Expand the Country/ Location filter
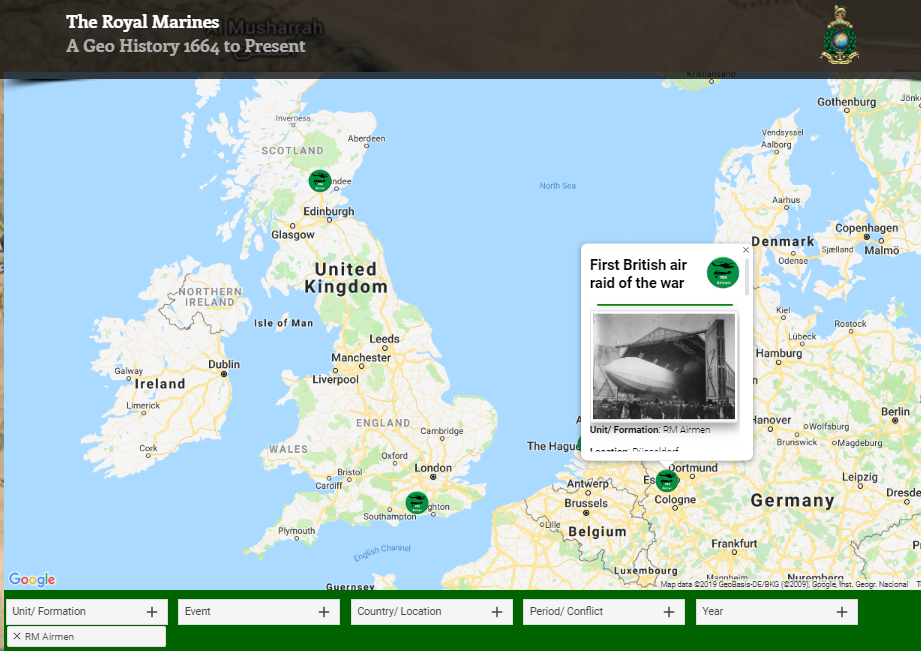 (432, 612)
